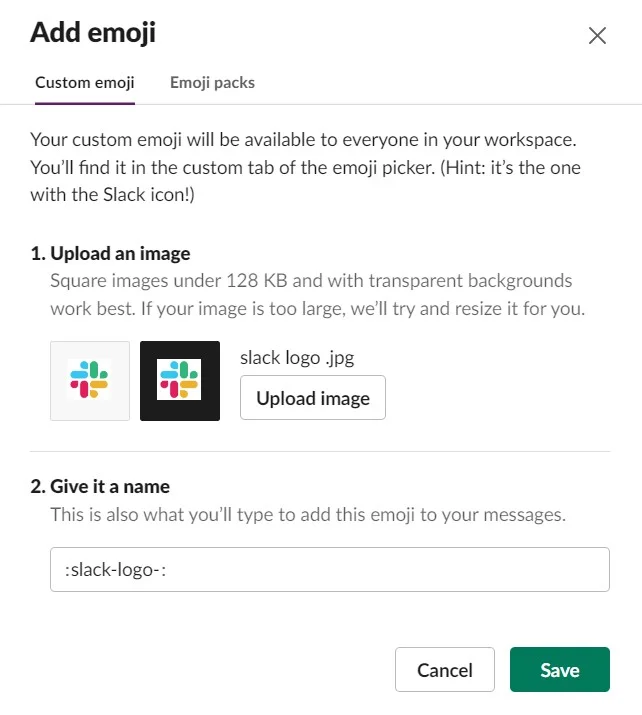Click the '1. Upload an image' heading
642x715 pixels.
point(110,254)
